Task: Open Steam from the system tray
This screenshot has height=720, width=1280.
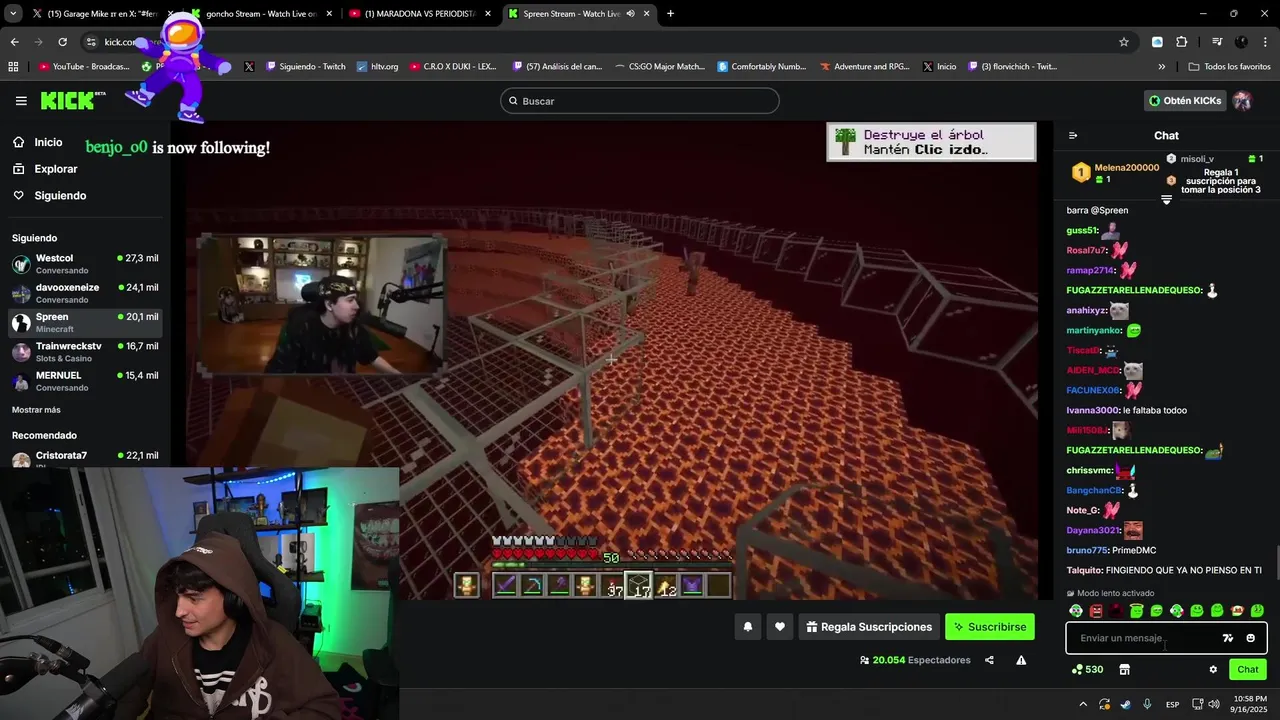Action: [x=1125, y=704]
